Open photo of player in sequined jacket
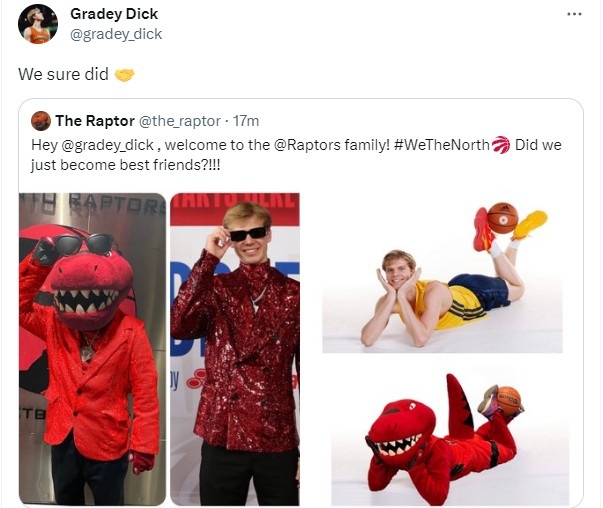The width and height of the screenshot is (603, 508). pos(235,349)
